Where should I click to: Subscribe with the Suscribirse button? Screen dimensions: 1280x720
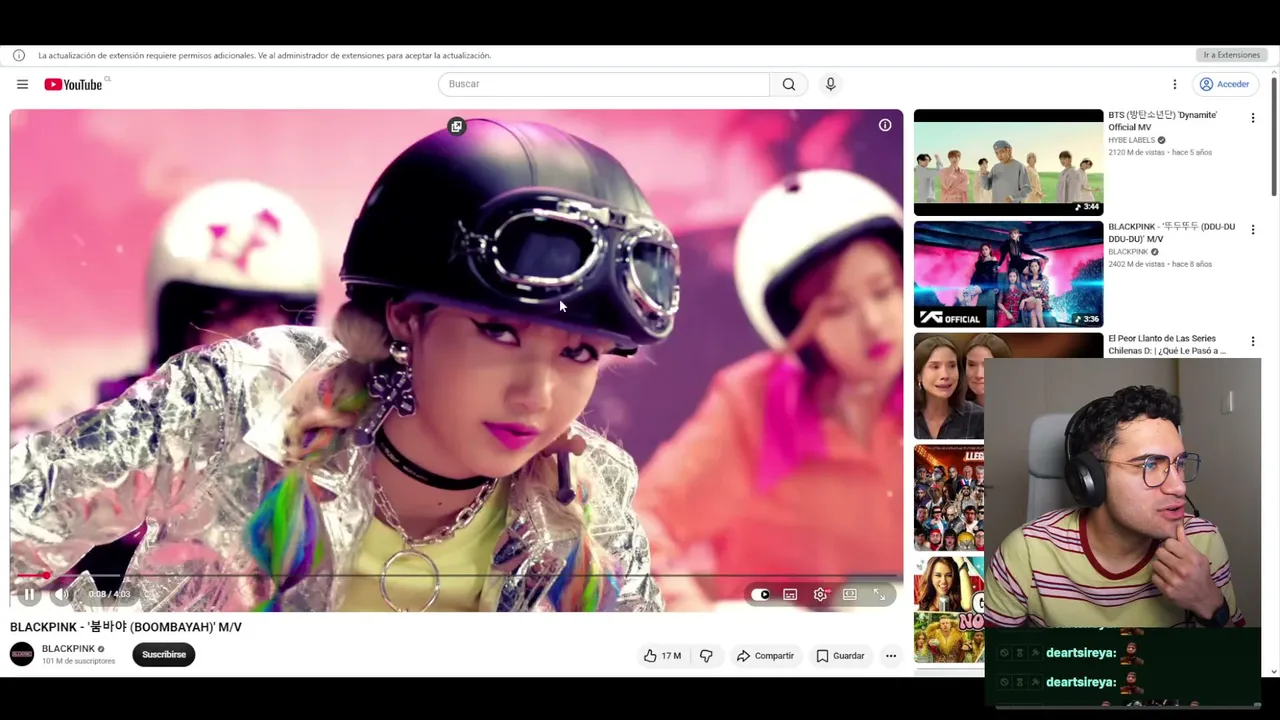click(x=164, y=655)
